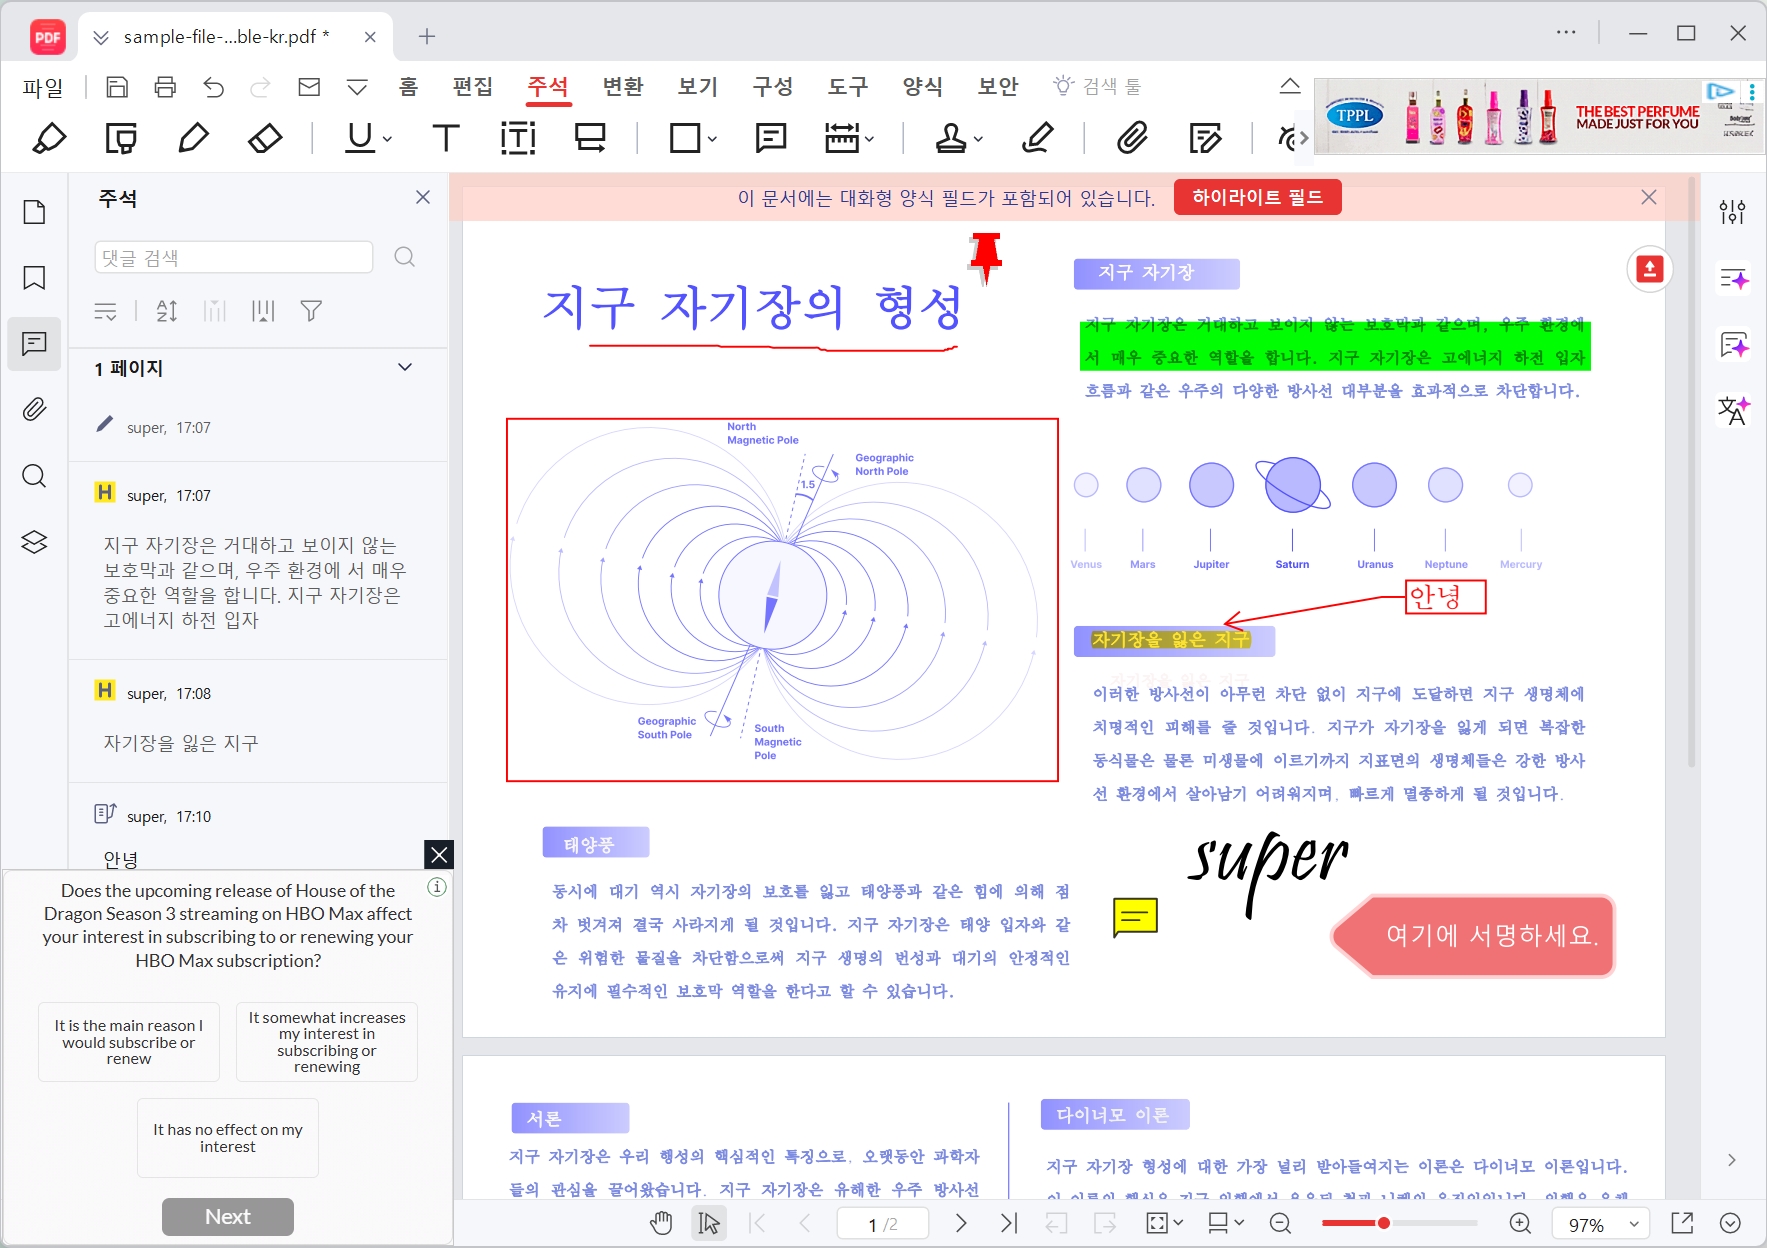Viewport: 1767px width, 1248px height.
Task: Select highlight comment 자기장을 잃은 지구
Action: point(258,721)
